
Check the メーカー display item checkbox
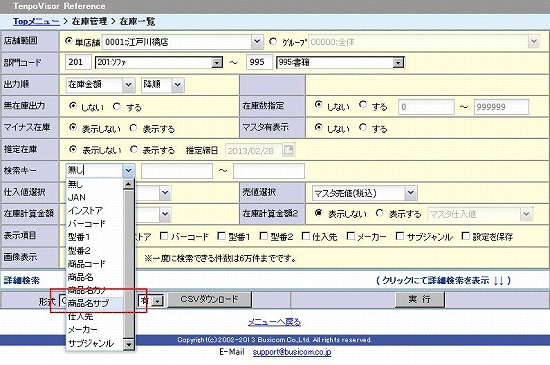350,236
